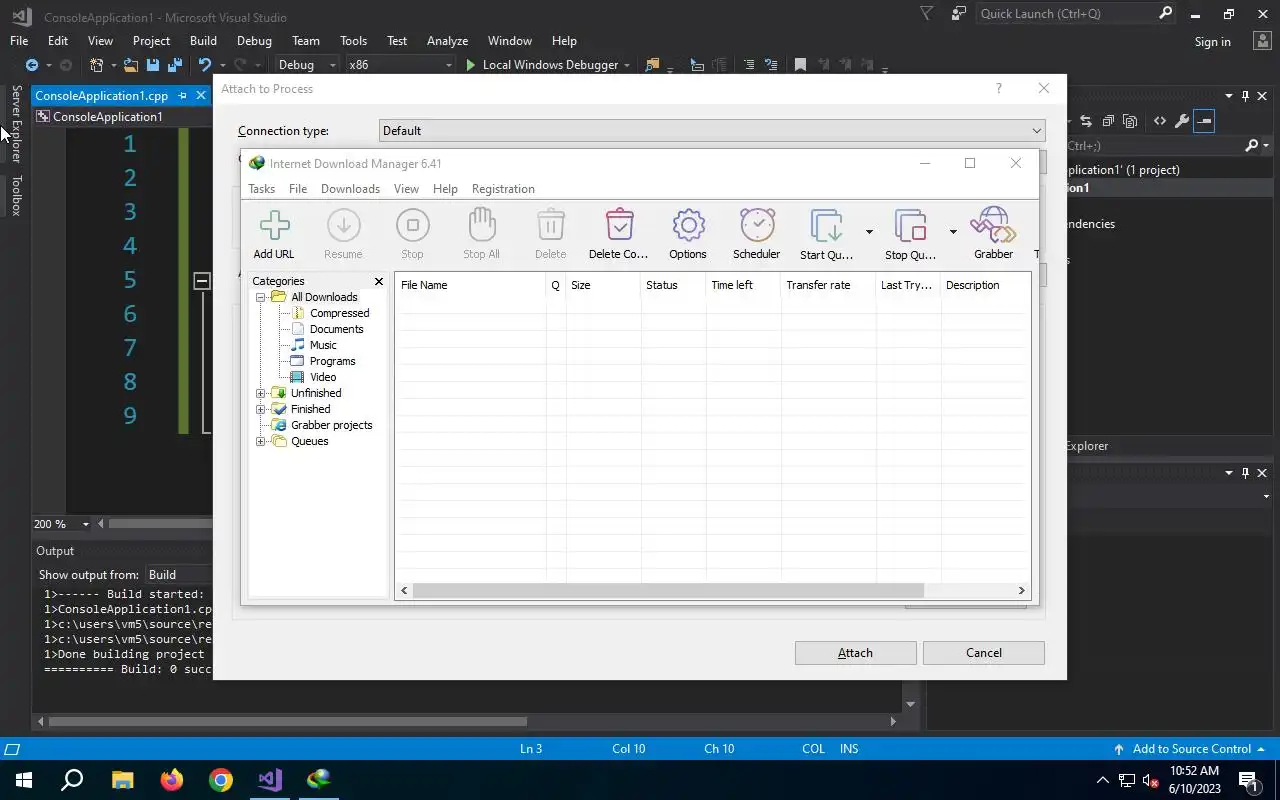Click the Save icon in Visual Studio toolbar

[x=153, y=65]
